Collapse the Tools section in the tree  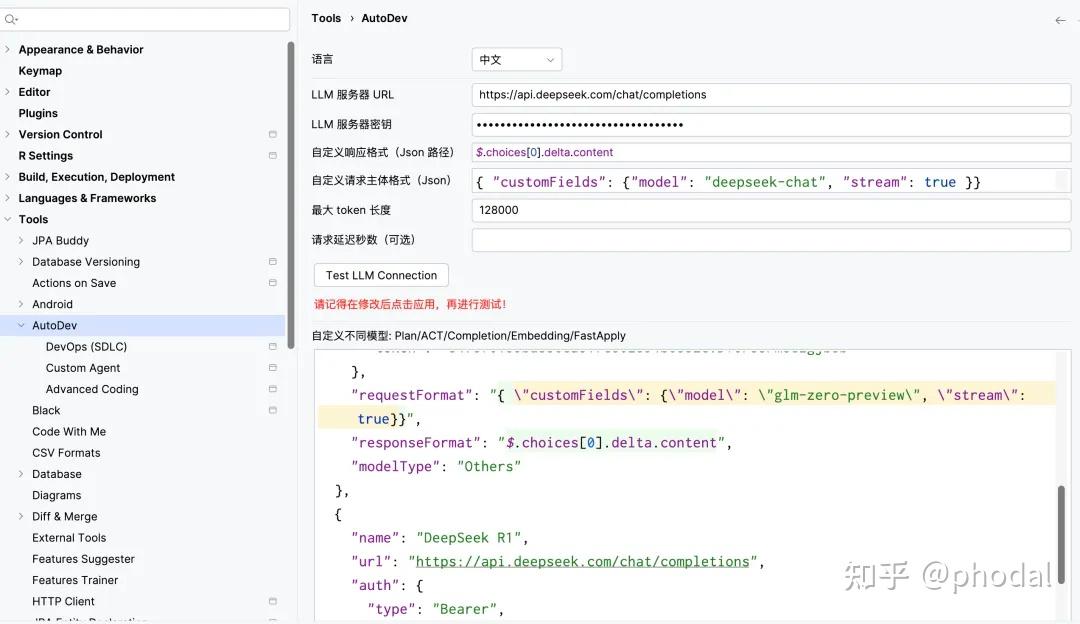click(7, 219)
